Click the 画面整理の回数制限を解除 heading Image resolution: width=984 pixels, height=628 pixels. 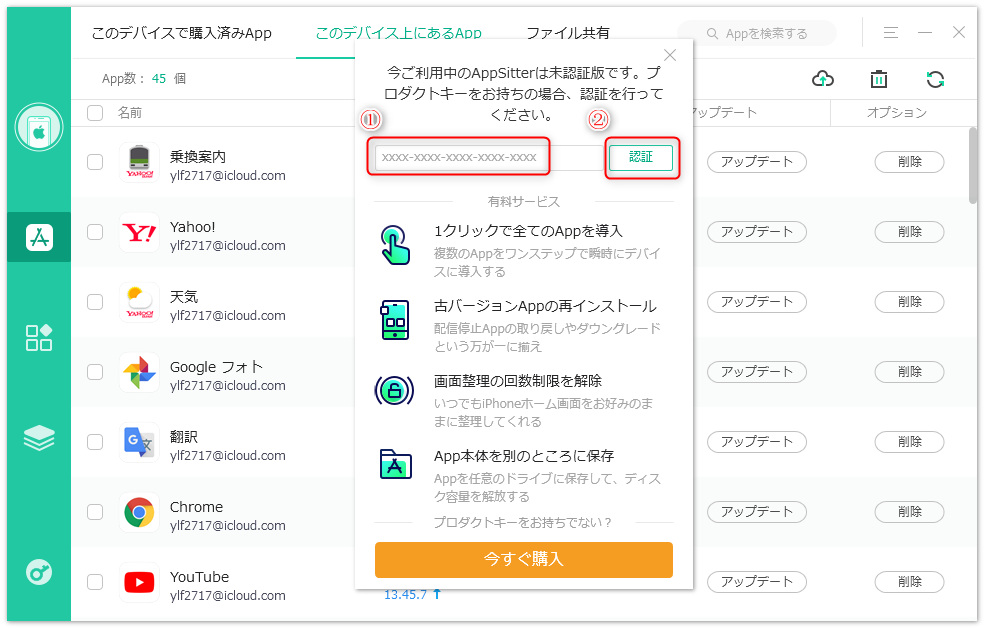click(x=518, y=381)
